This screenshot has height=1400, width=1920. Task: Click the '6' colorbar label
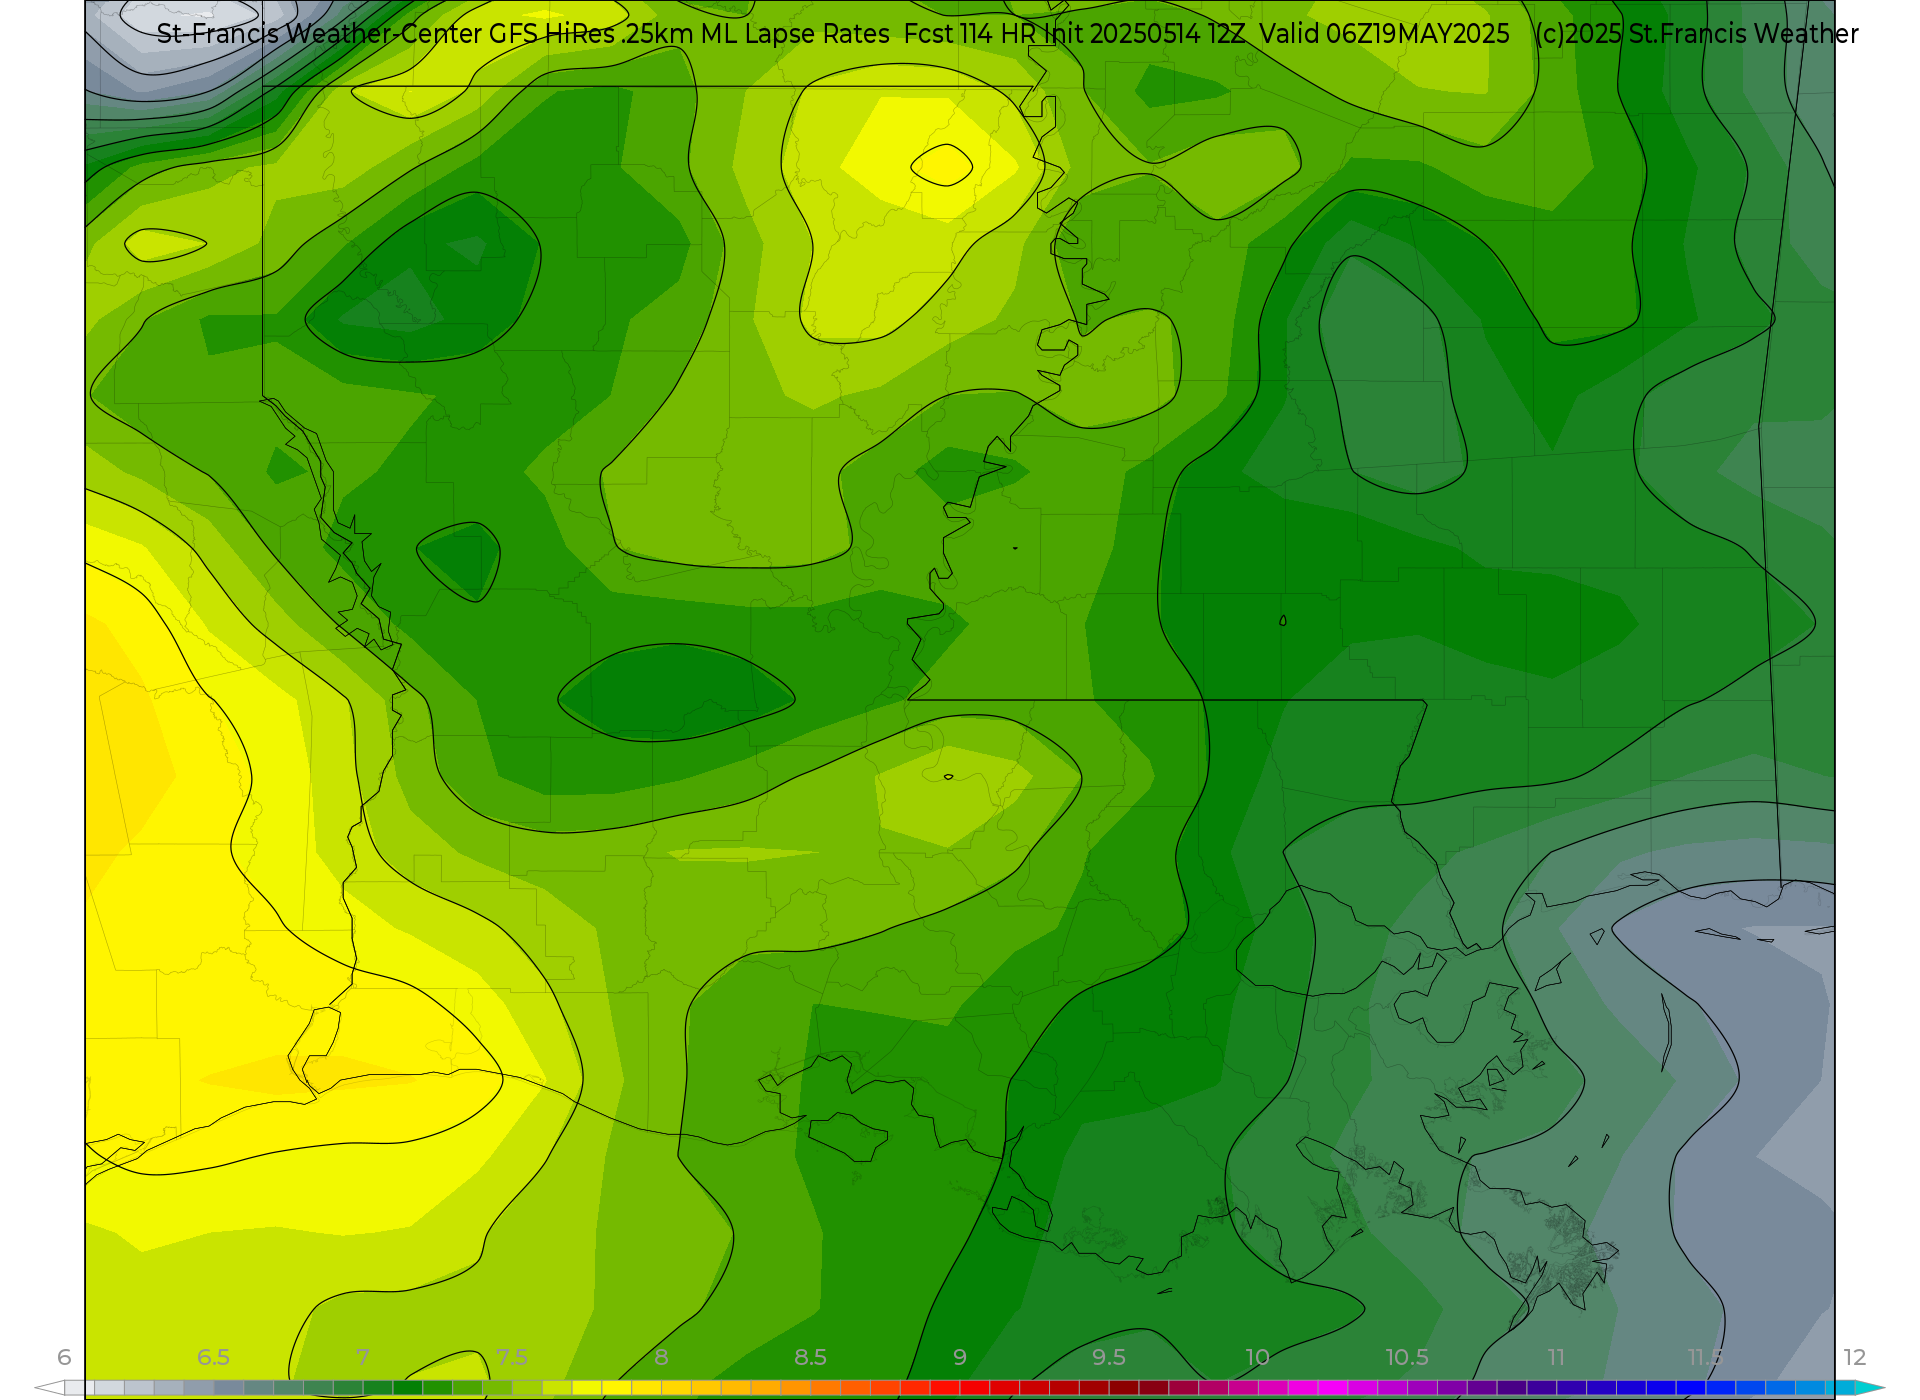coord(64,1357)
